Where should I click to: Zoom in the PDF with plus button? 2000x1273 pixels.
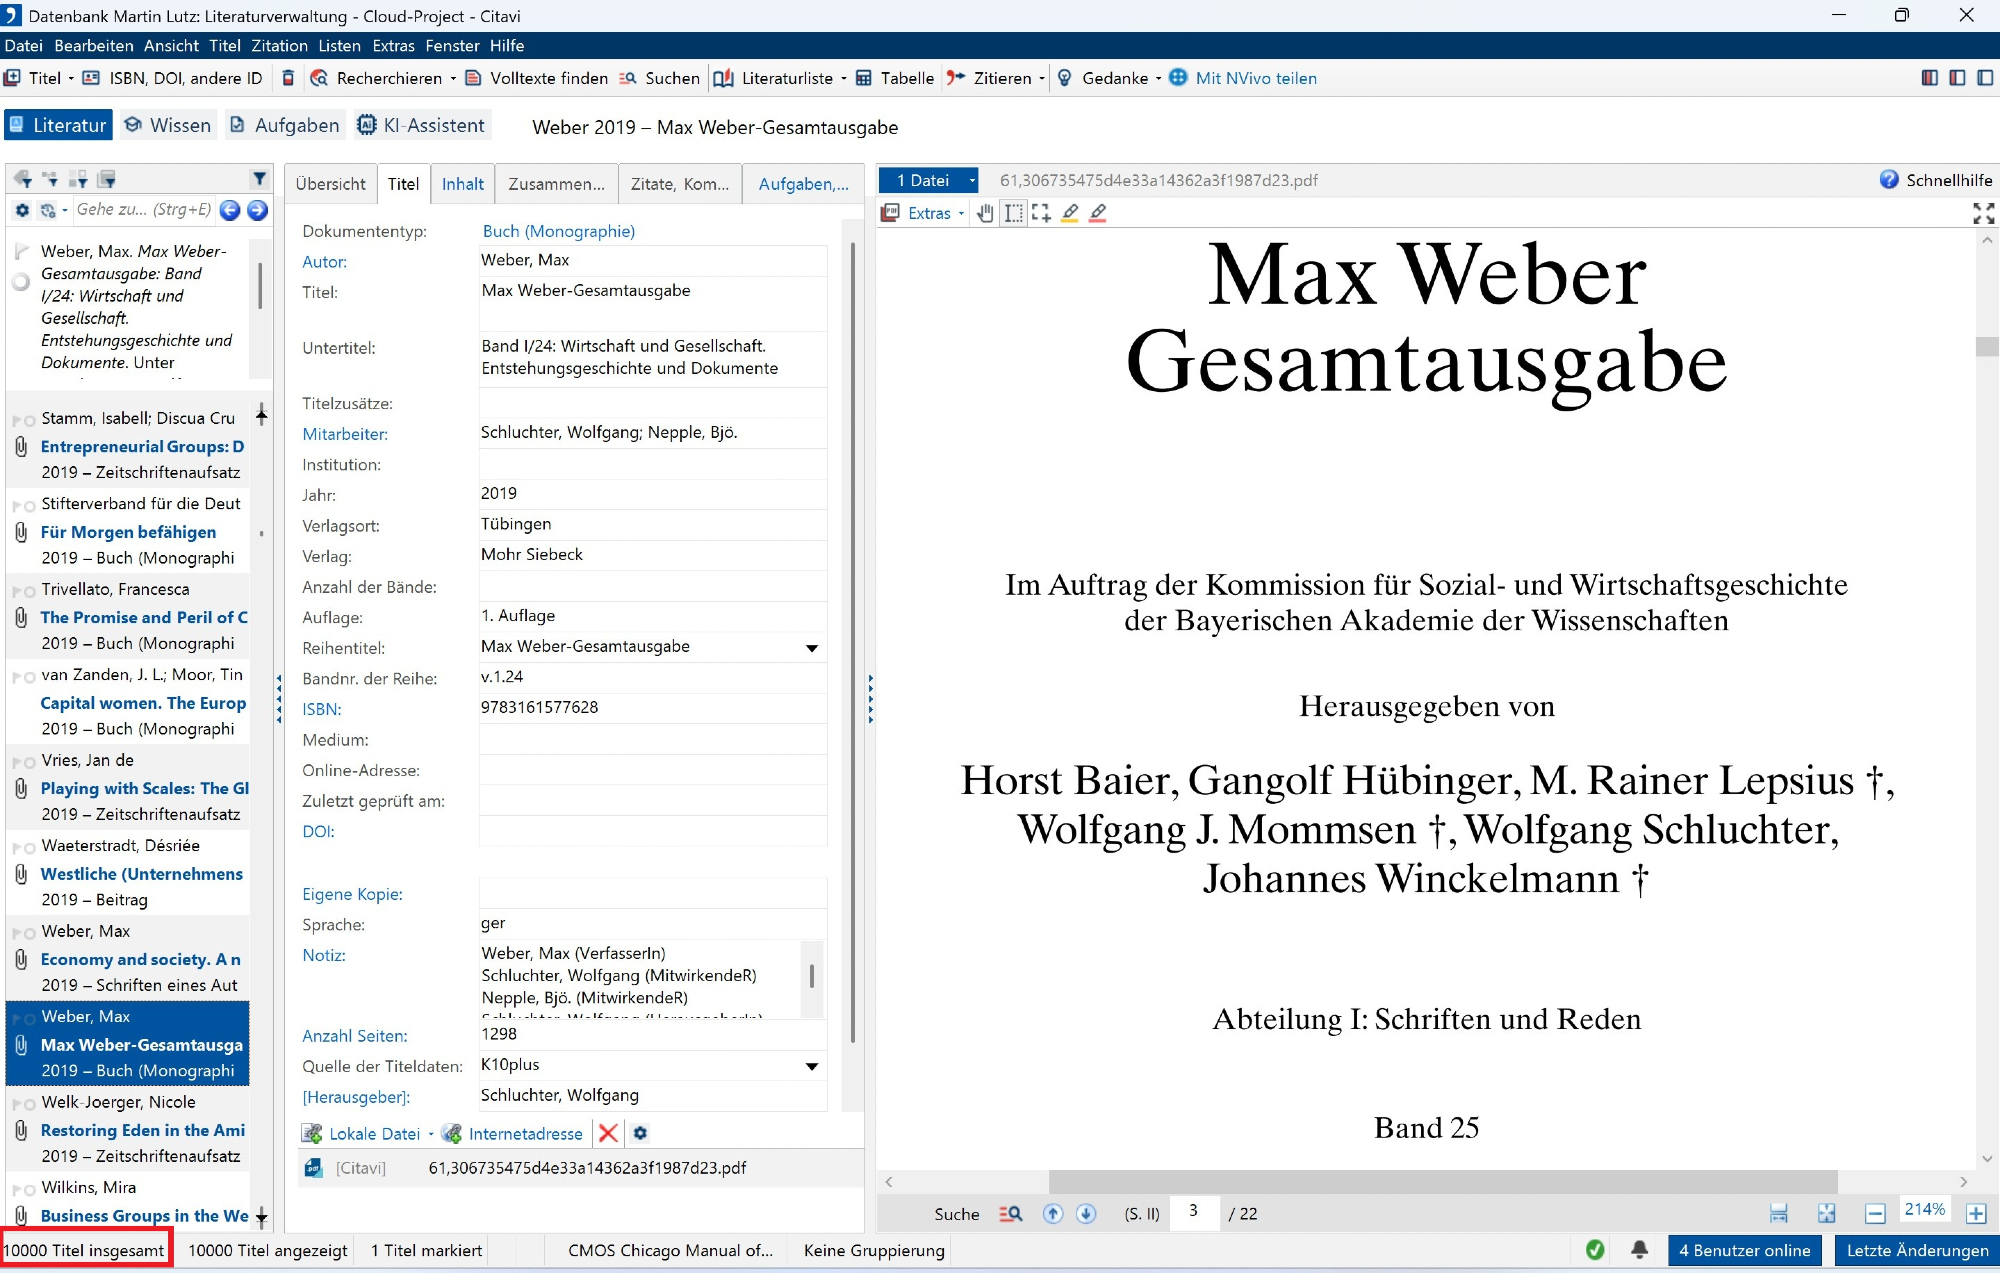tap(1975, 1213)
